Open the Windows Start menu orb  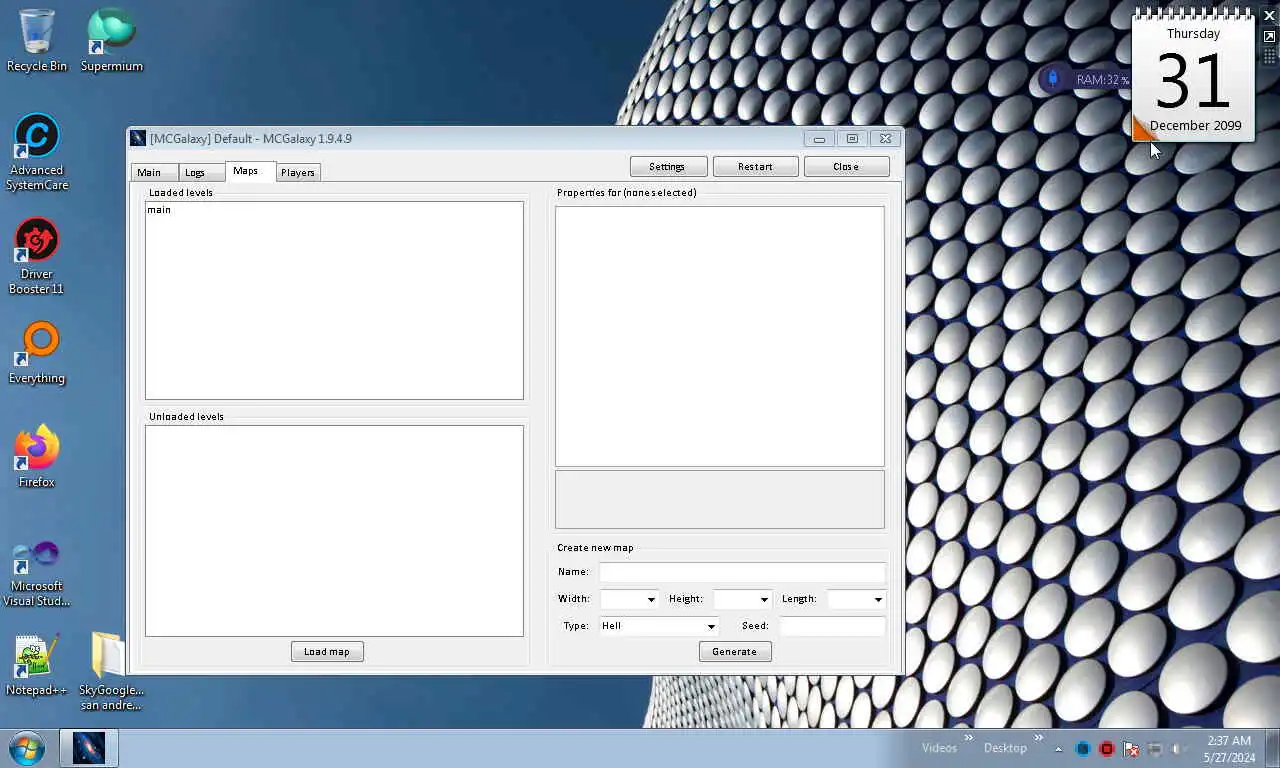pyautogui.click(x=27, y=748)
